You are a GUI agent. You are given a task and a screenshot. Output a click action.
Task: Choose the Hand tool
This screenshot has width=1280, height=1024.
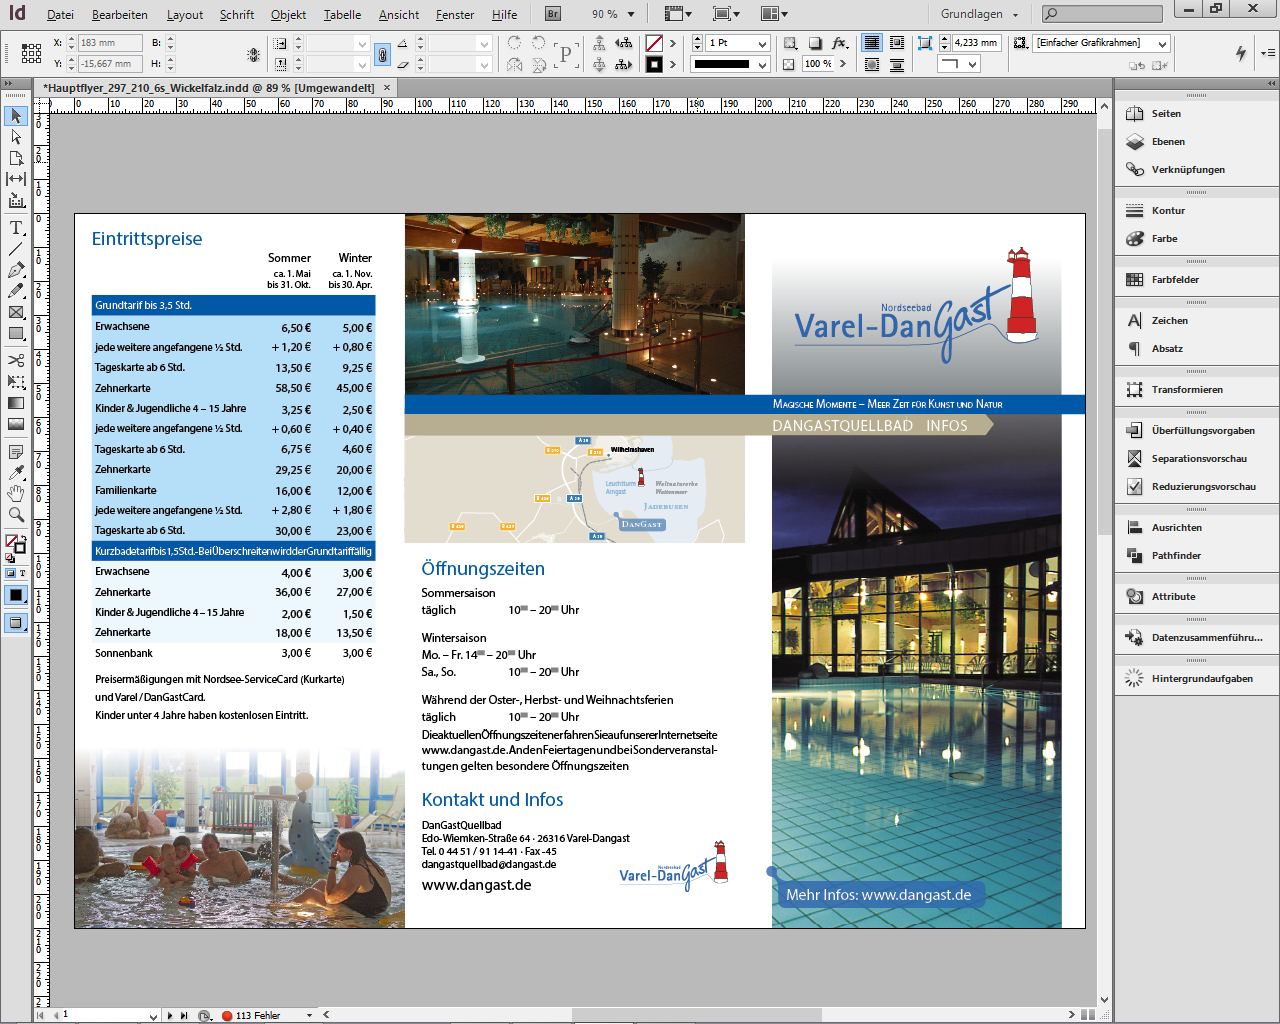point(16,494)
